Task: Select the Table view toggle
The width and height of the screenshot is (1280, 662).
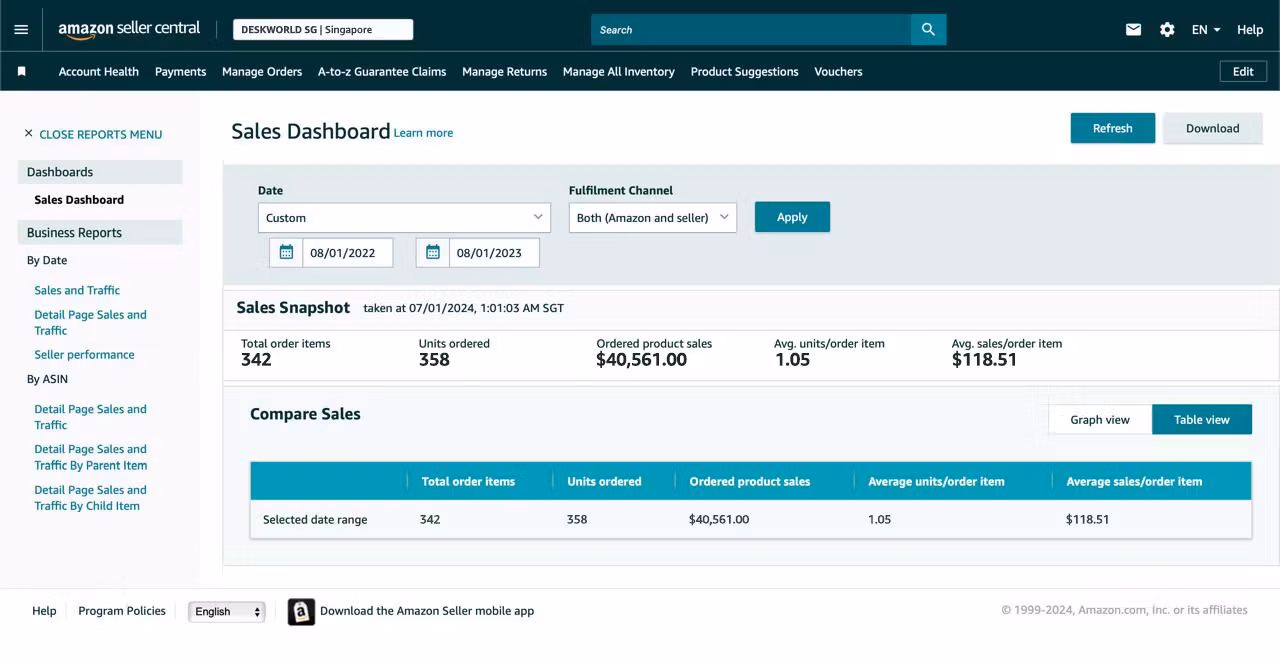Action: [1202, 420]
